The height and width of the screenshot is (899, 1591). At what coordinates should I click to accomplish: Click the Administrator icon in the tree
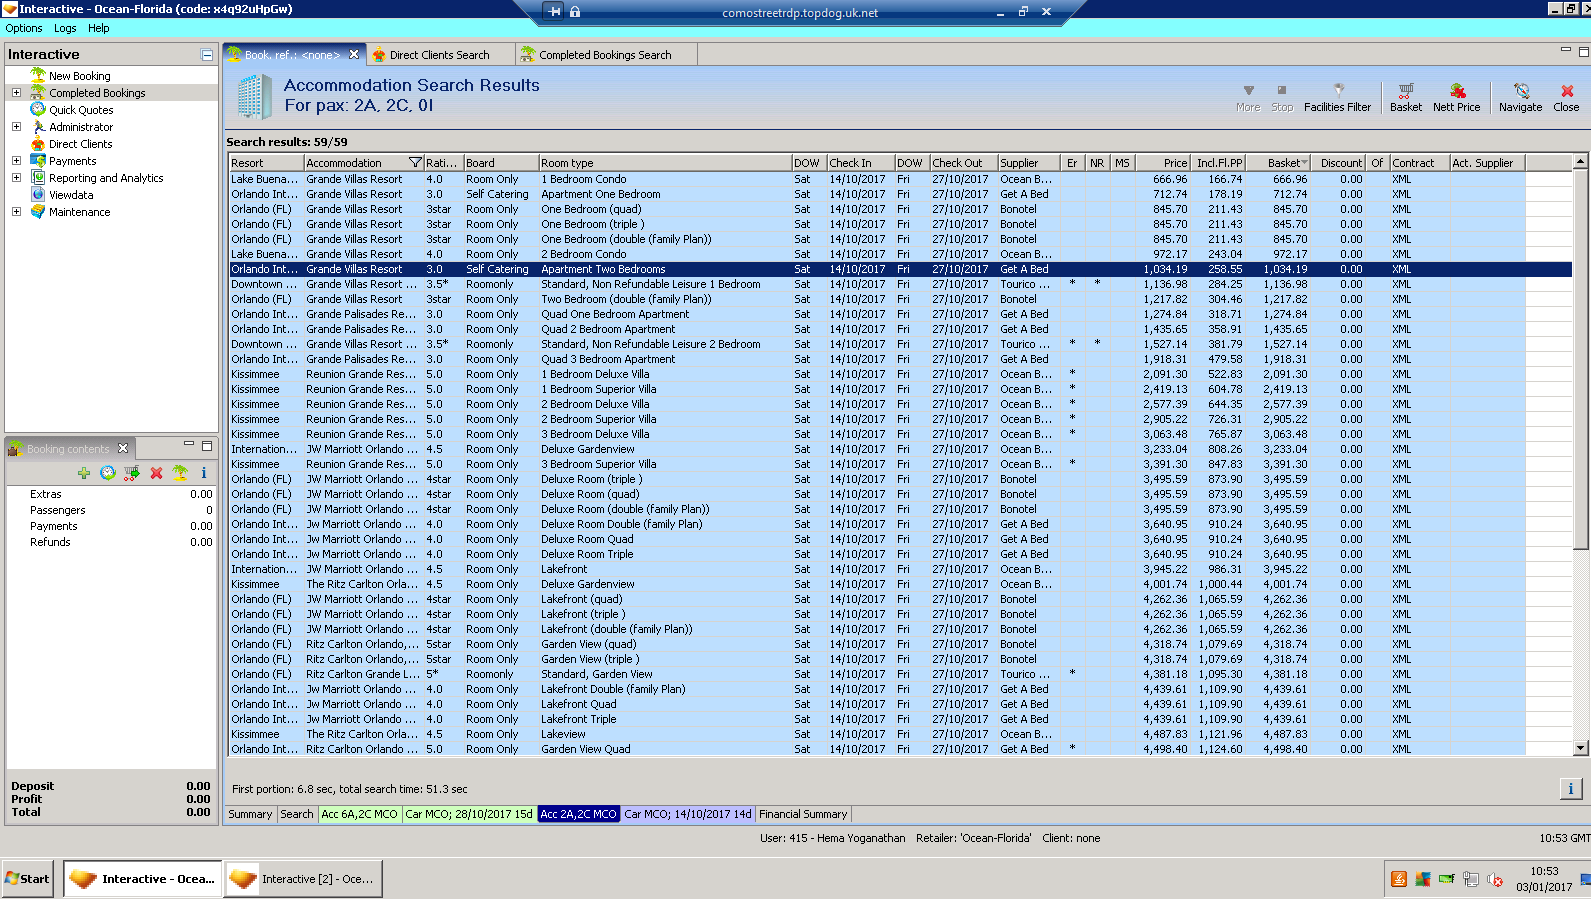point(38,127)
